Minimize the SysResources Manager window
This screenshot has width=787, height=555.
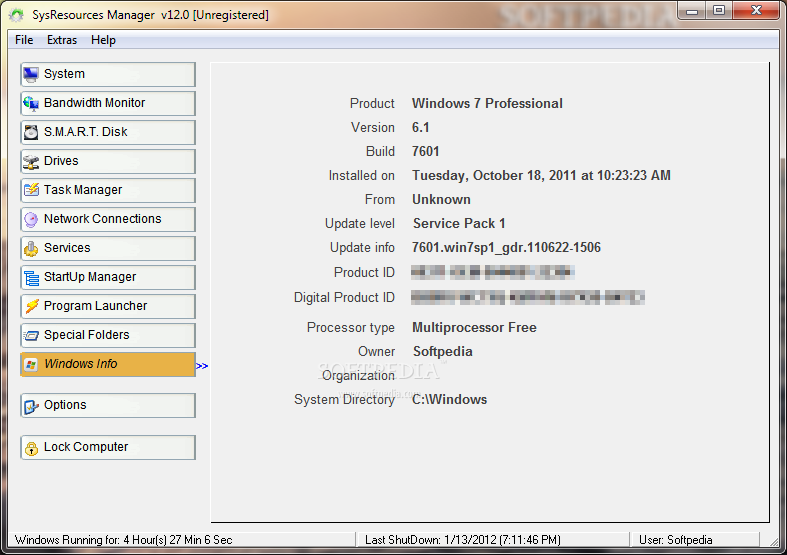(693, 11)
